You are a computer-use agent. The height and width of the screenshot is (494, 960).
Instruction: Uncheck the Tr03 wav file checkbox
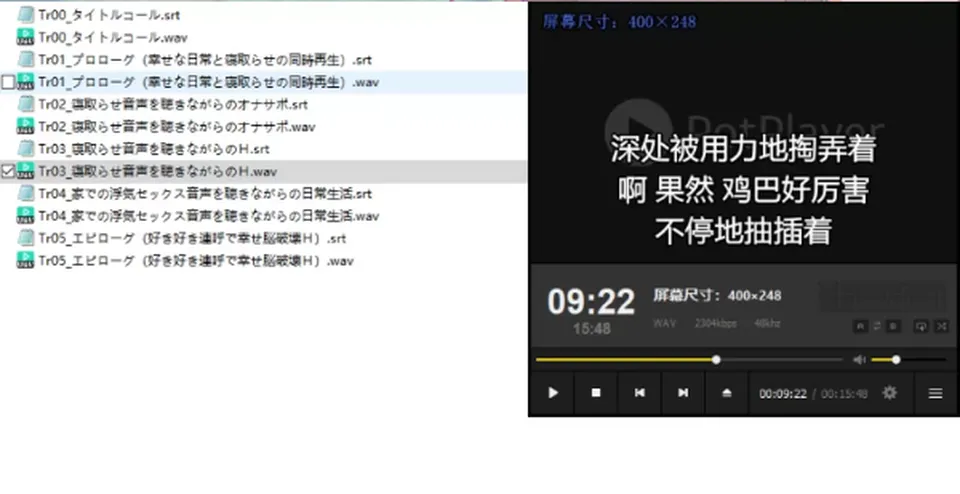coord(8,171)
